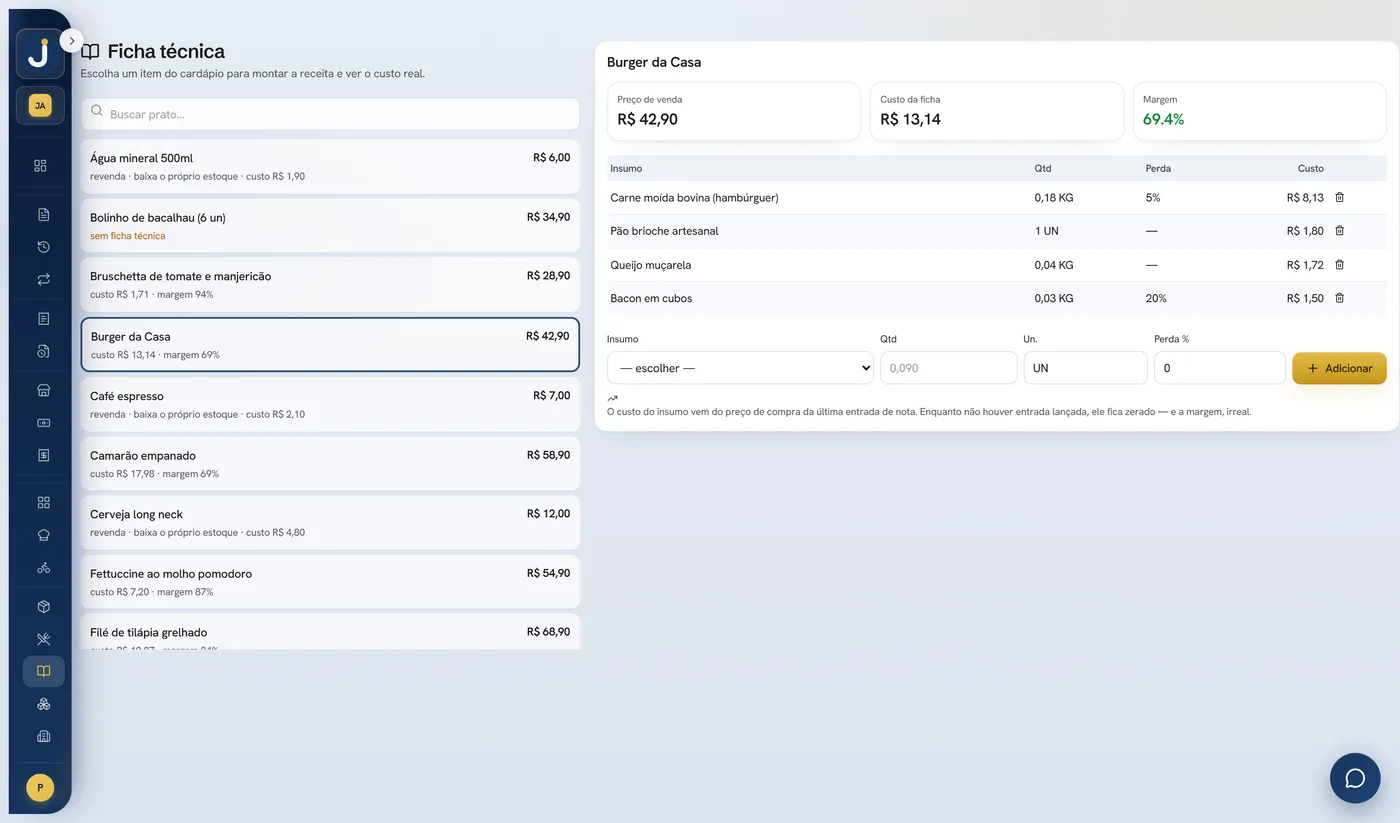Click the Qtd quantity input field
The image size is (1400, 823).
click(948, 368)
